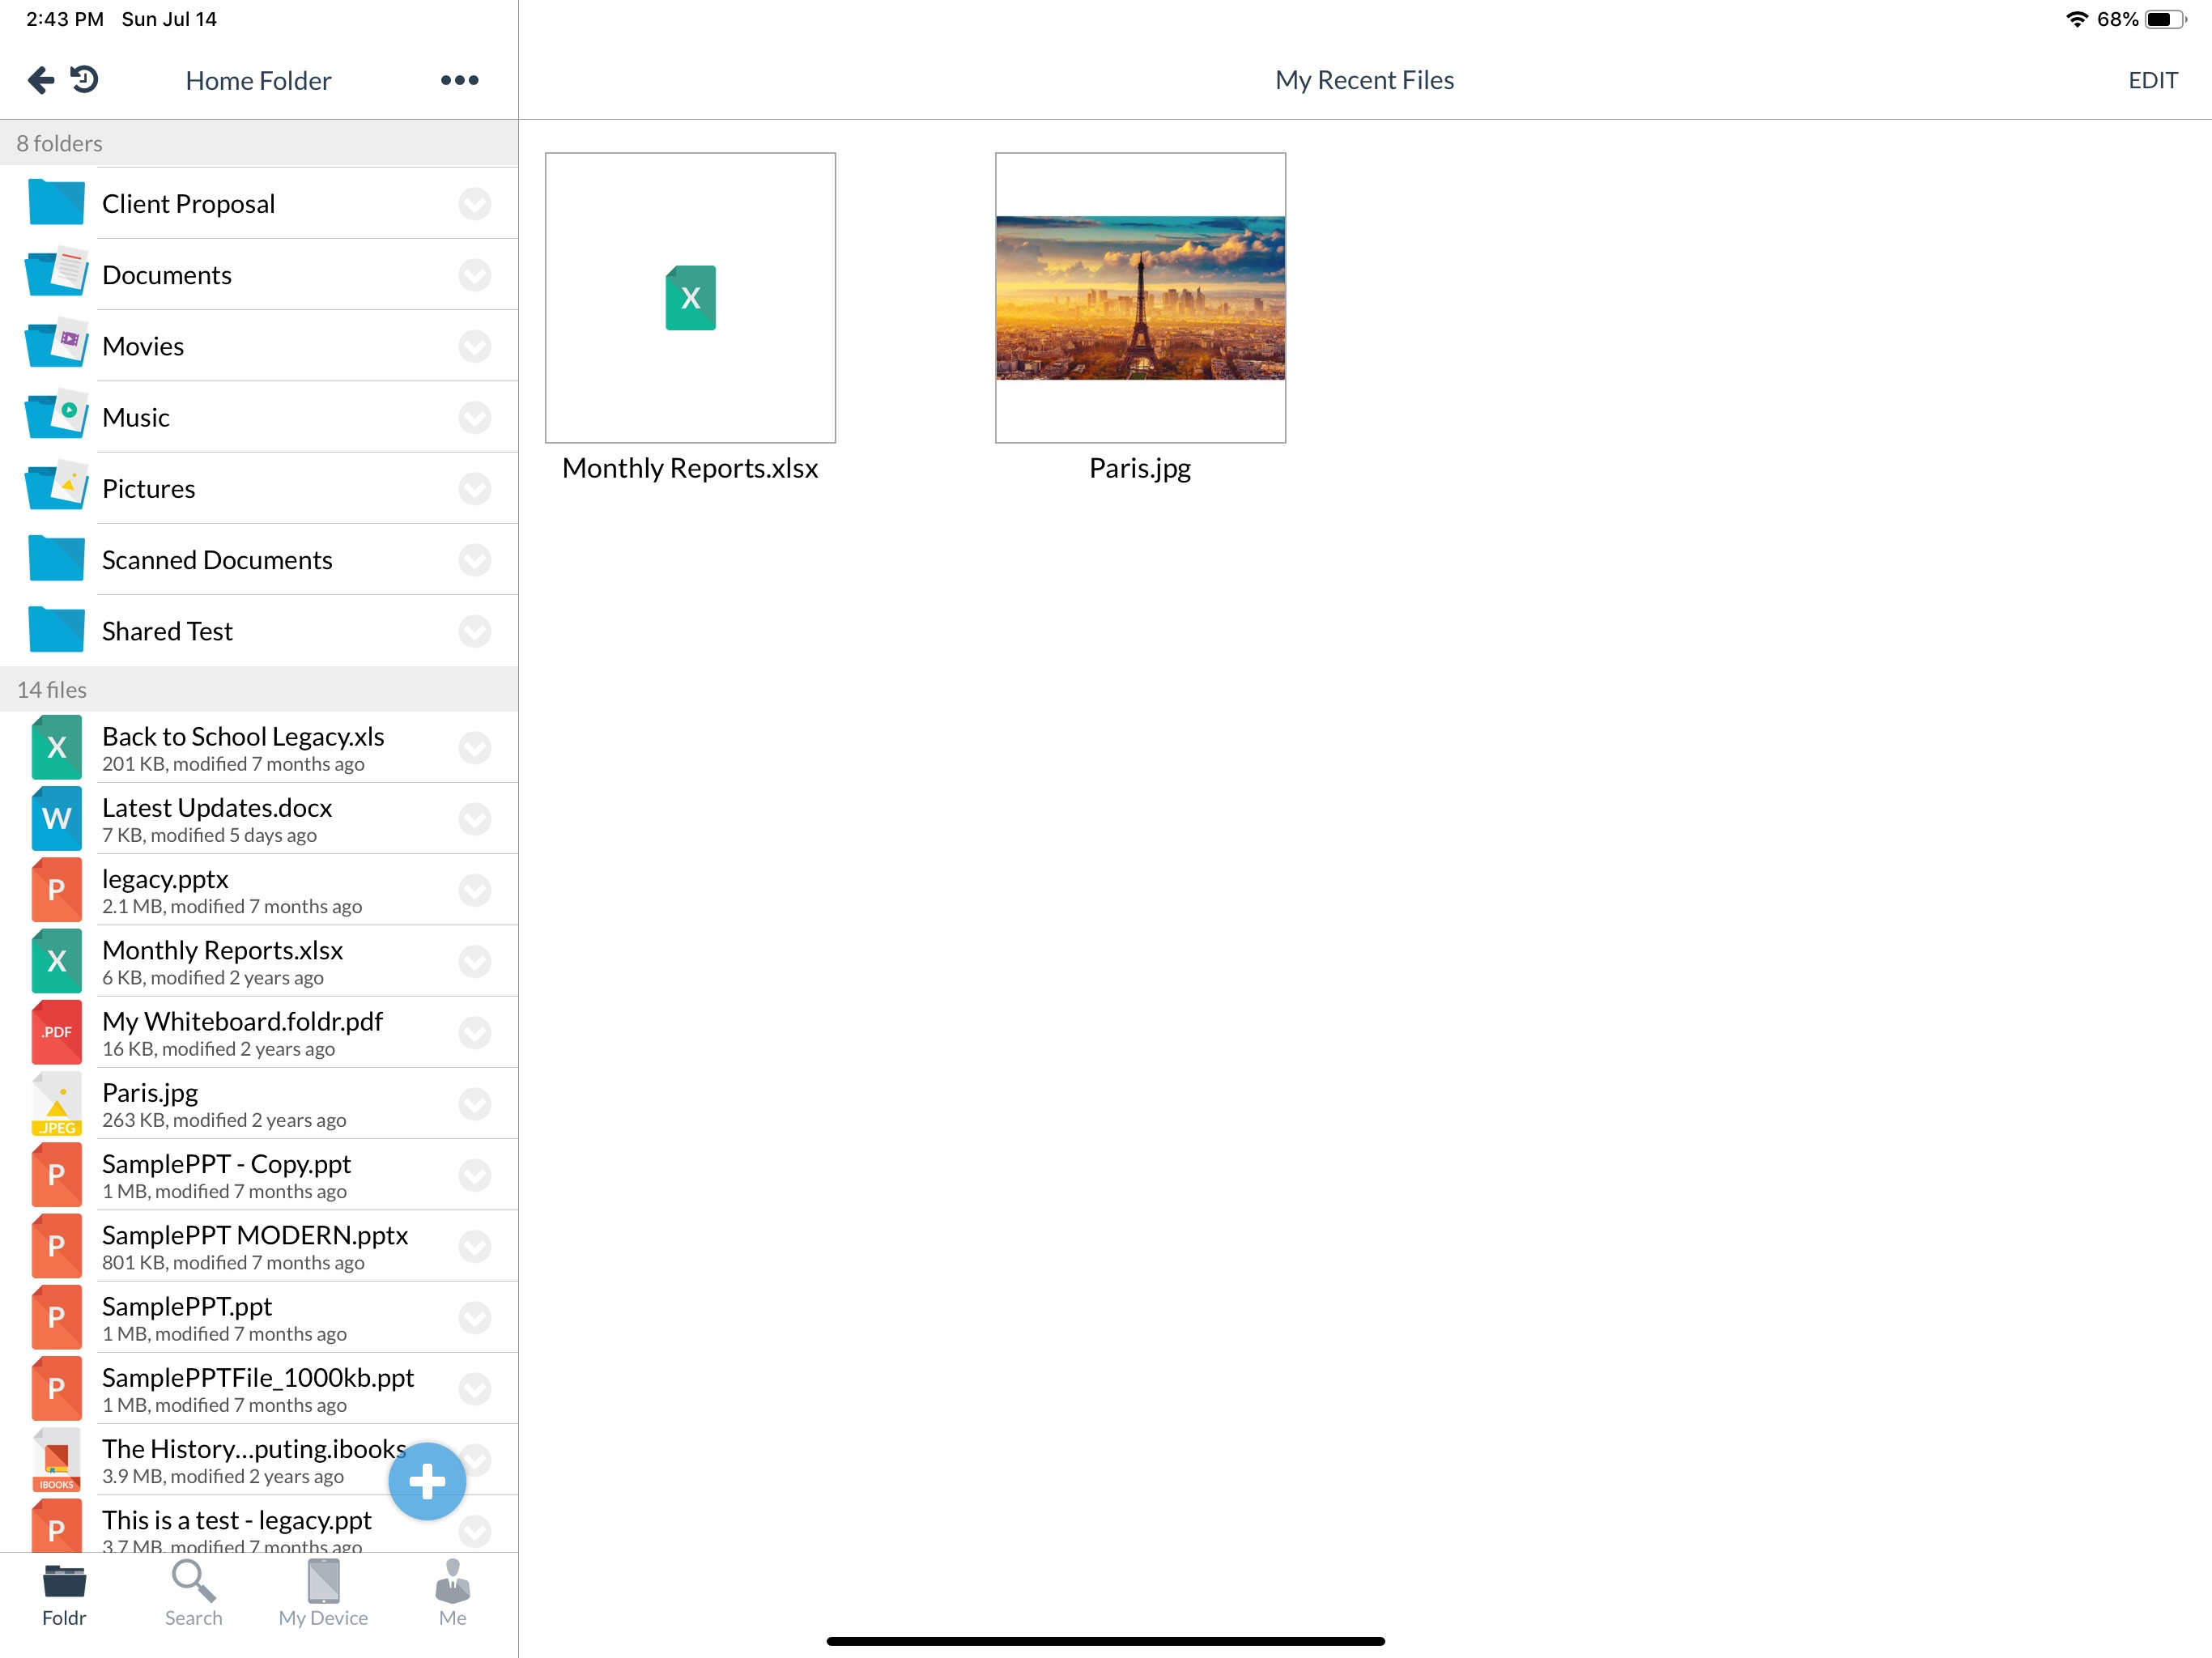The width and height of the screenshot is (2212, 1658).
Task: Expand options chevron for My Whiteboard.foldr.pdf
Action: tap(475, 1032)
